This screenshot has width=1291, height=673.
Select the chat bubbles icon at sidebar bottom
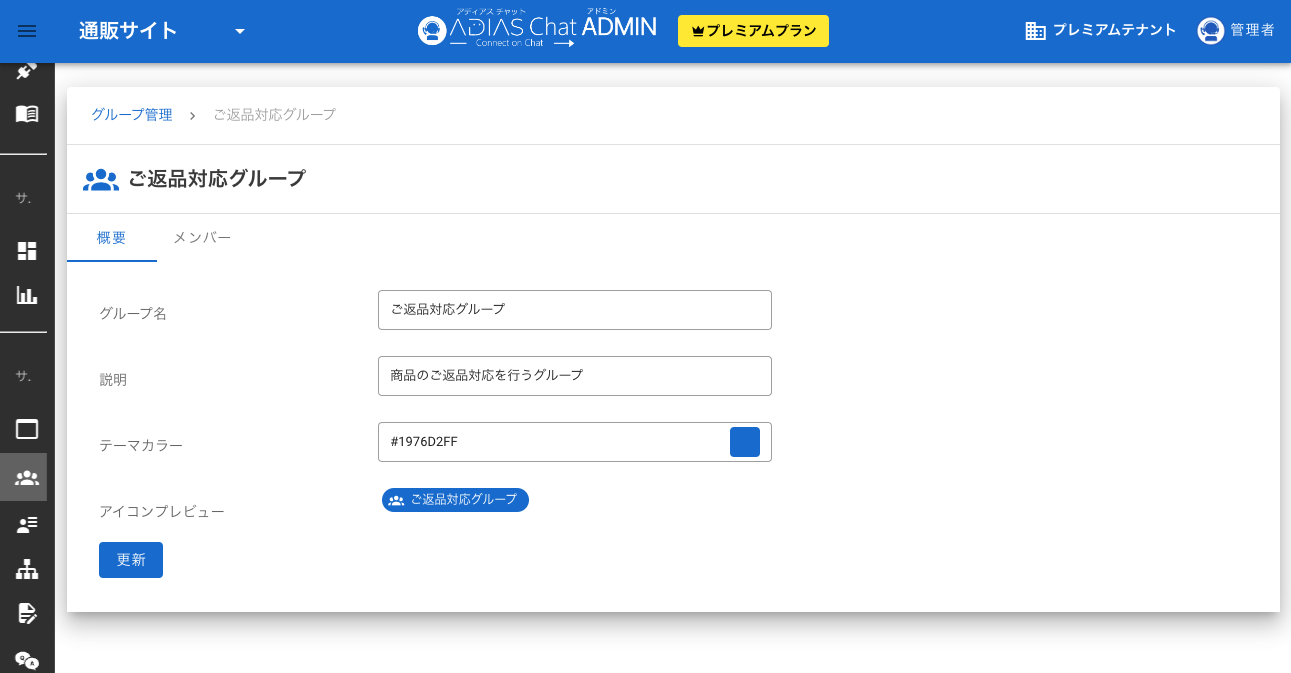pos(26,660)
